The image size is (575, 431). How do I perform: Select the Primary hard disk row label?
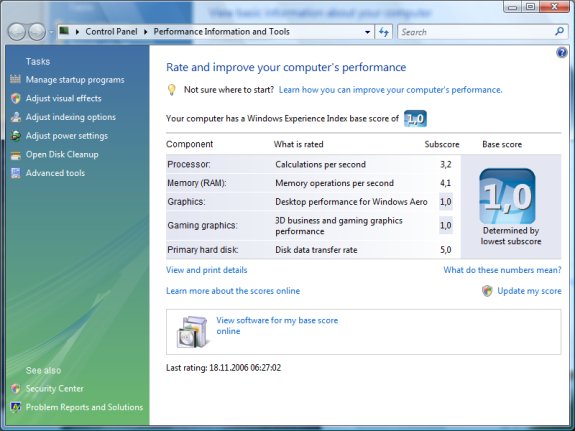coord(202,250)
